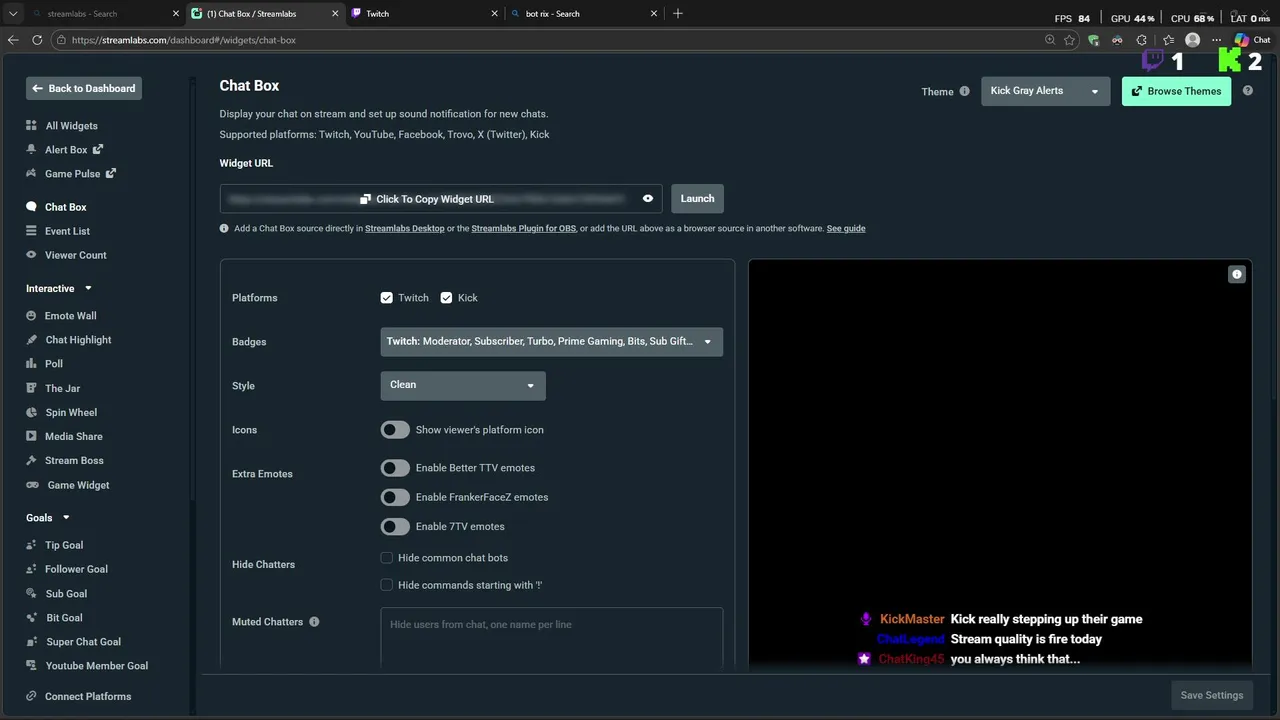Viewport: 1280px width, 720px height.
Task: Open a new browser tab
Action: pos(678,14)
